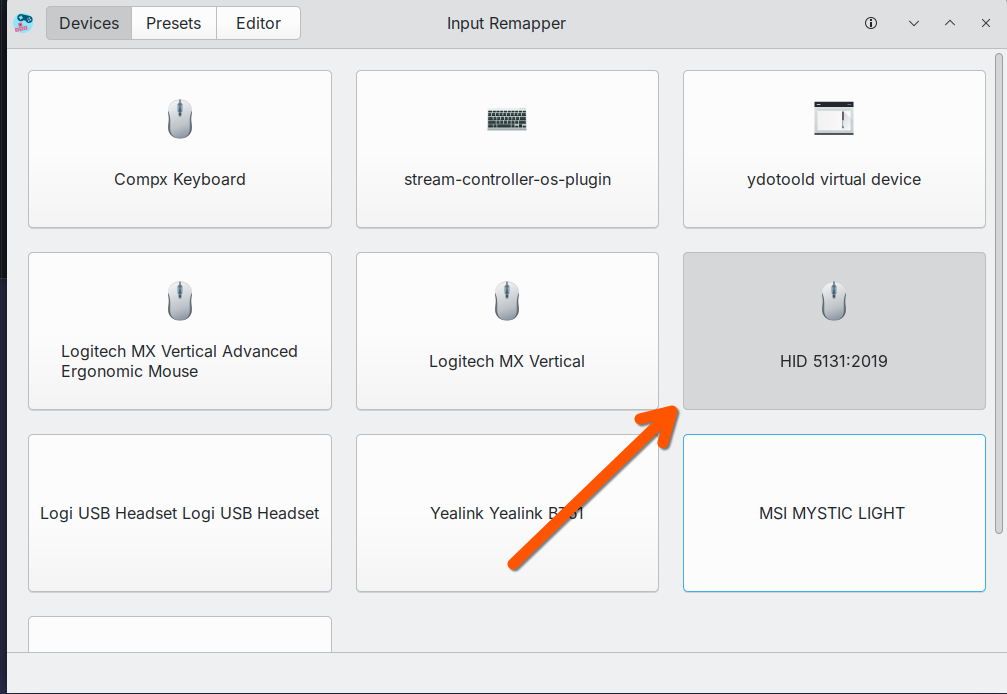Open the Editor tab
Image resolution: width=1007 pixels, height=694 pixels.
click(258, 22)
